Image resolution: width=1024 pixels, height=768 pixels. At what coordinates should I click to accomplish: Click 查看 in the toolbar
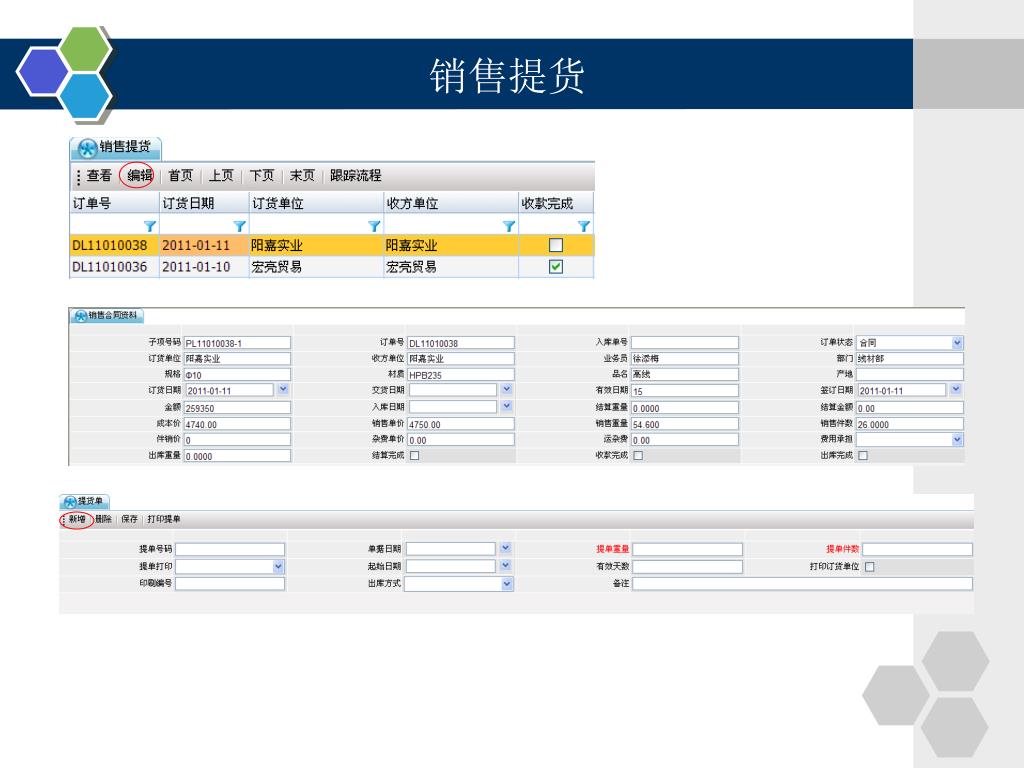(x=99, y=176)
